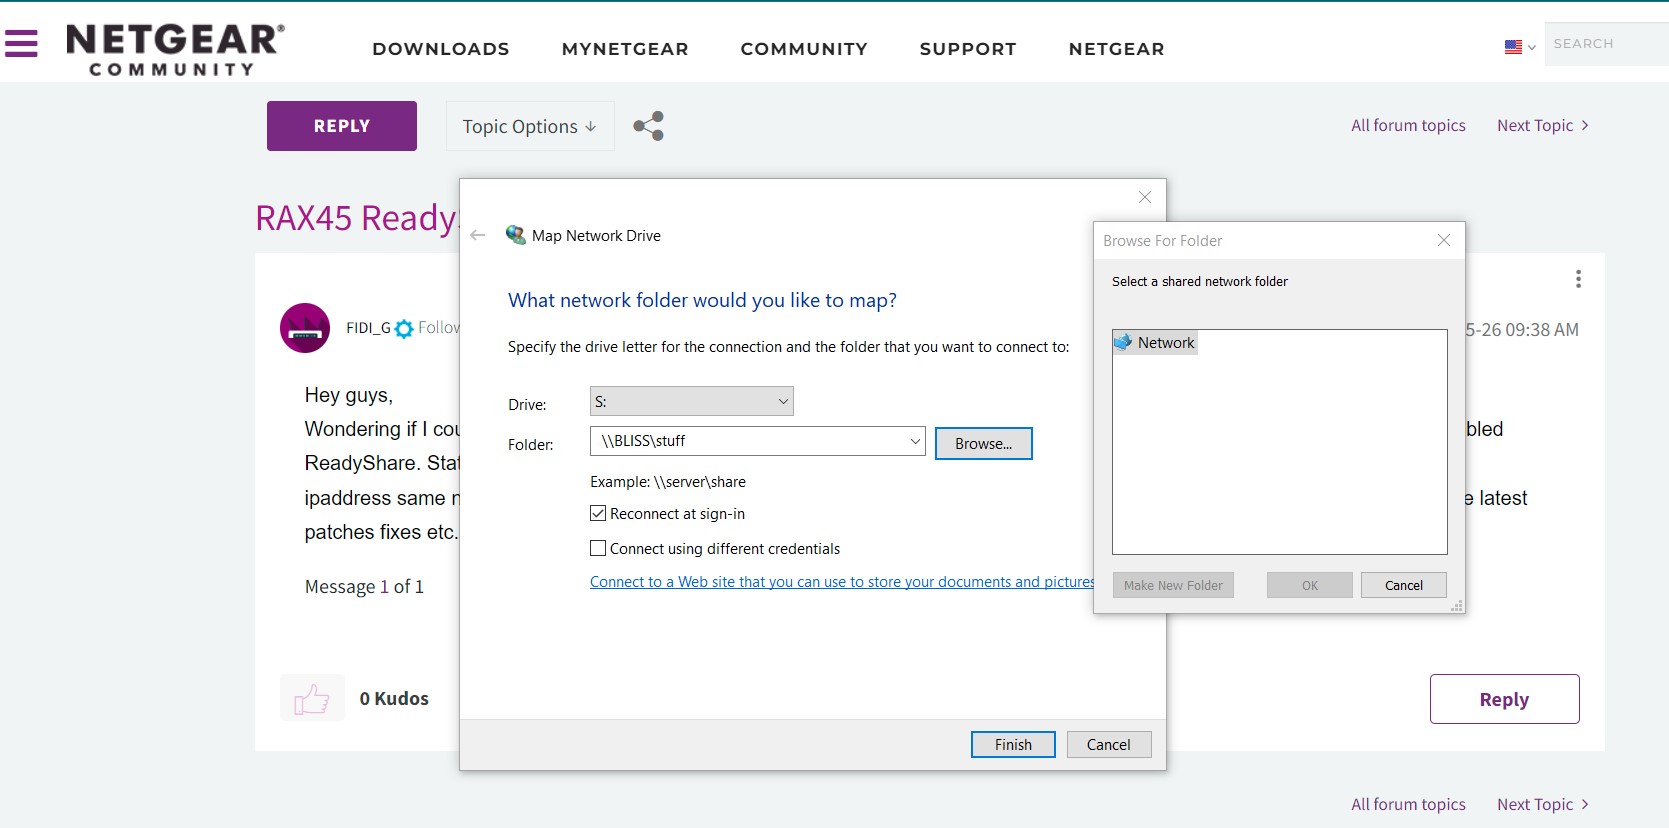Click the FIDI_G user avatar
Screen dimensions: 1669x828
[305, 328]
